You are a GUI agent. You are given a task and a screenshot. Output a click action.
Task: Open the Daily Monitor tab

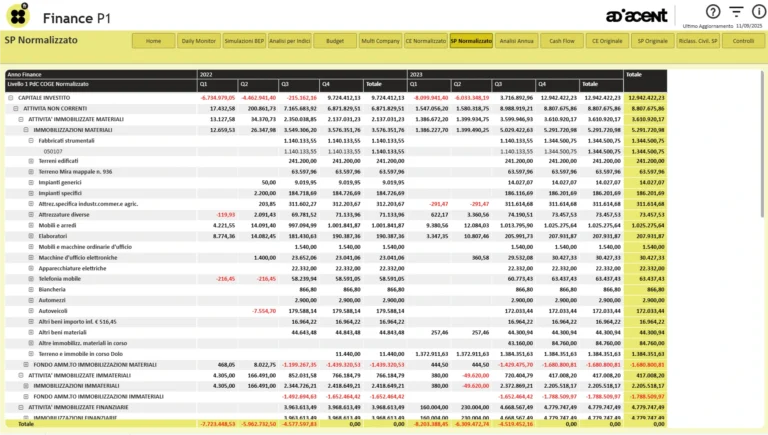tap(199, 41)
